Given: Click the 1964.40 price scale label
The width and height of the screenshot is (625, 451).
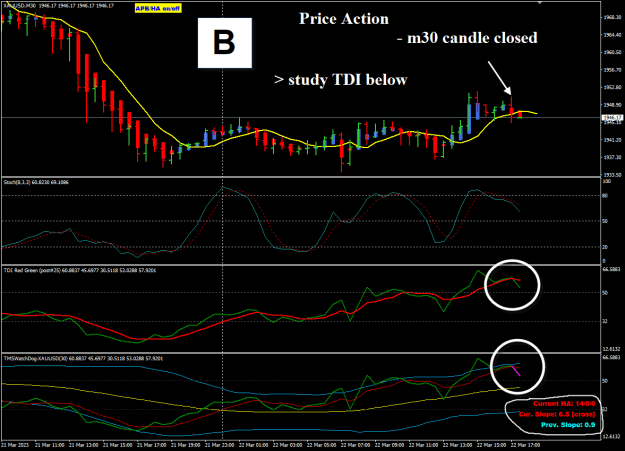Looking at the screenshot, I should [x=613, y=35].
